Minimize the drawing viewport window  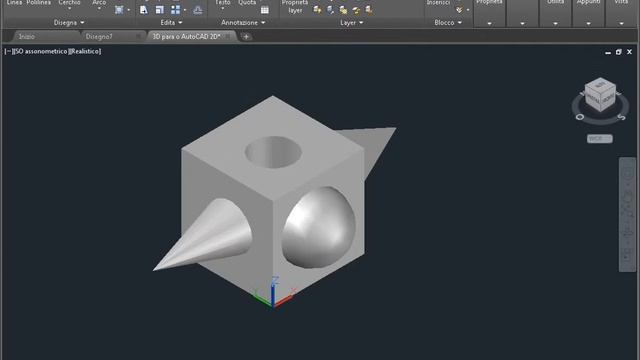coord(608,52)
